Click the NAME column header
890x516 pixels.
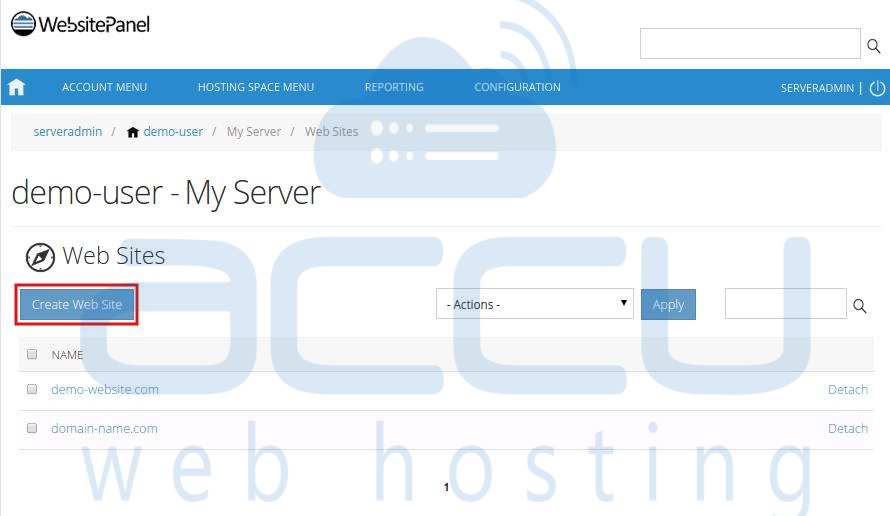(x=67, y=355)
